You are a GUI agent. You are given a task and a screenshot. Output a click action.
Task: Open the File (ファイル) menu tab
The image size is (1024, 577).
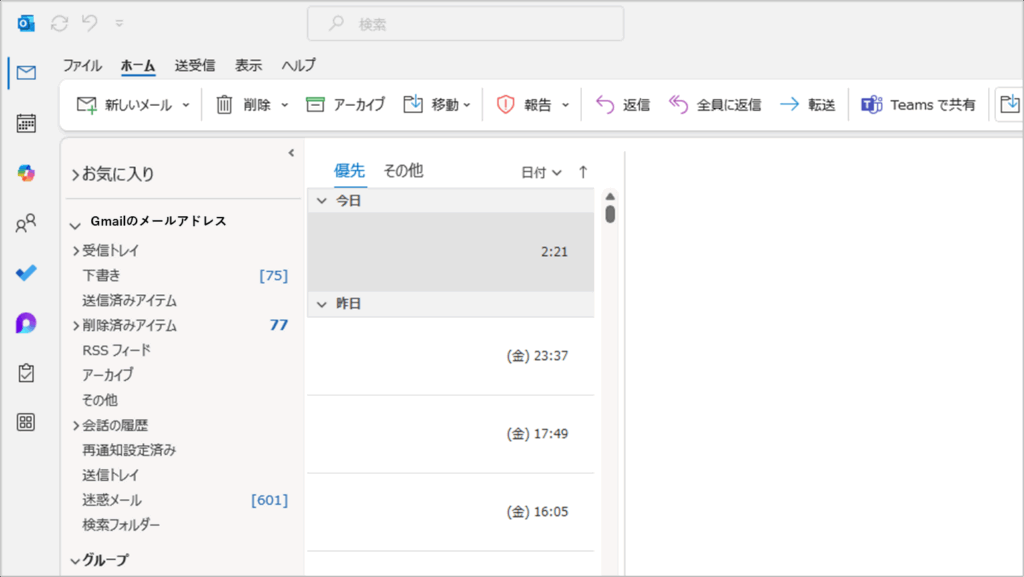(82, 66)
